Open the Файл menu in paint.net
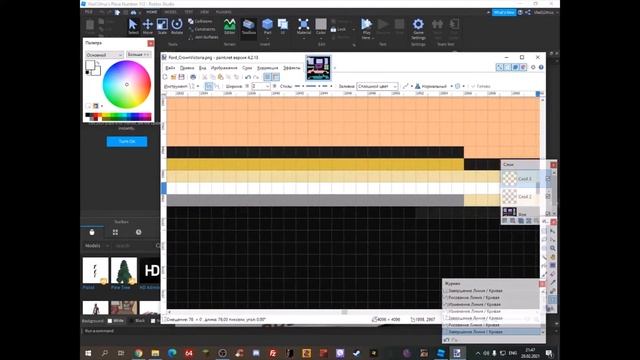The width and height of the screenshot is (640, 360). [x=170, y=68]
